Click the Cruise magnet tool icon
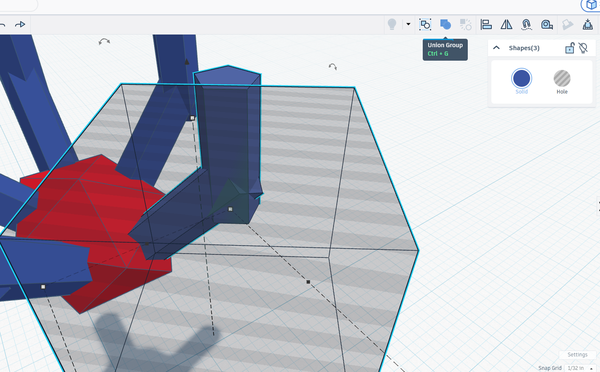Image resolution: width=600 pixels, height=372 pixels. point(527,24)
